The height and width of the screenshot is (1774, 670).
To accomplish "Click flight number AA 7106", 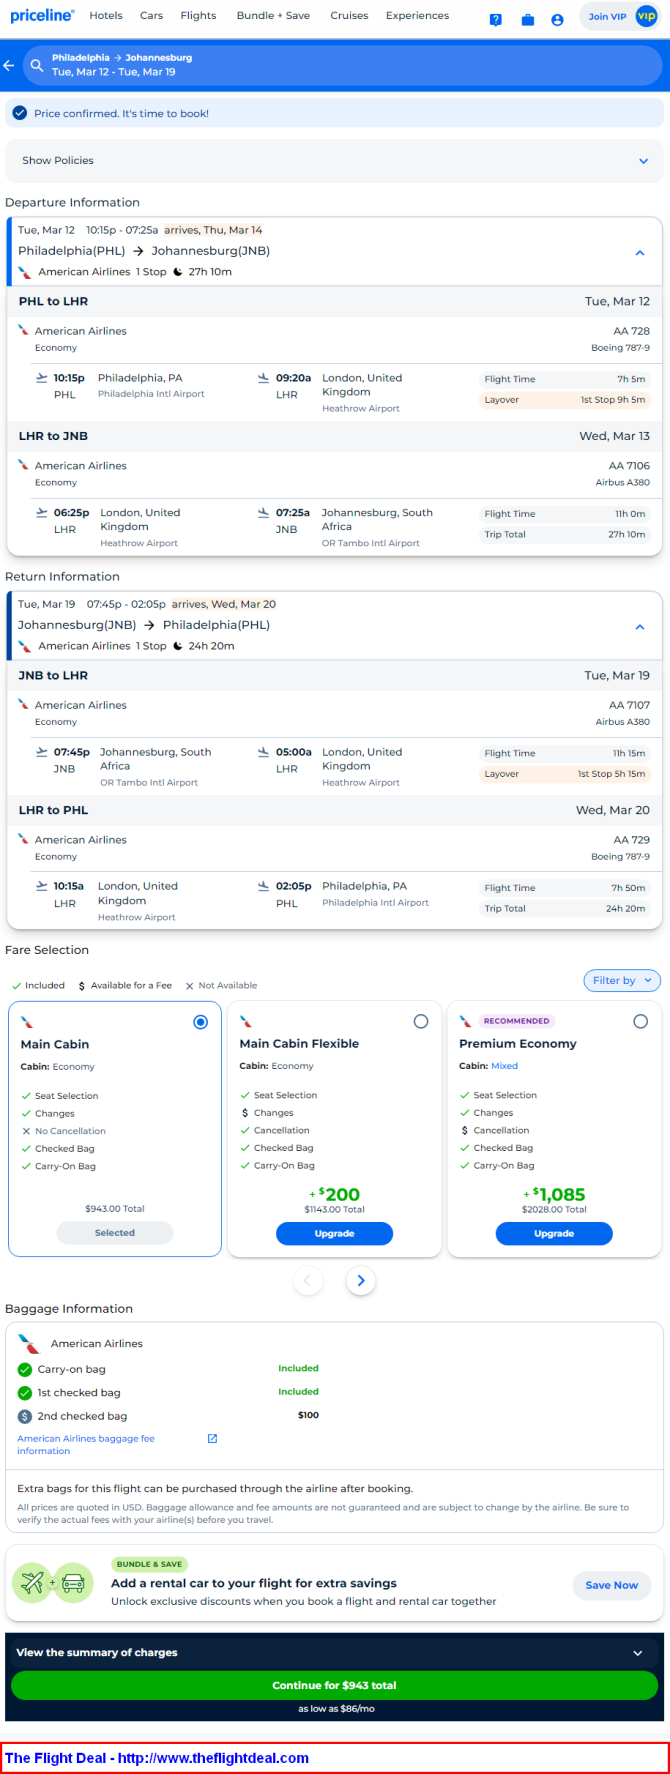I will click(x=630, y=466).
